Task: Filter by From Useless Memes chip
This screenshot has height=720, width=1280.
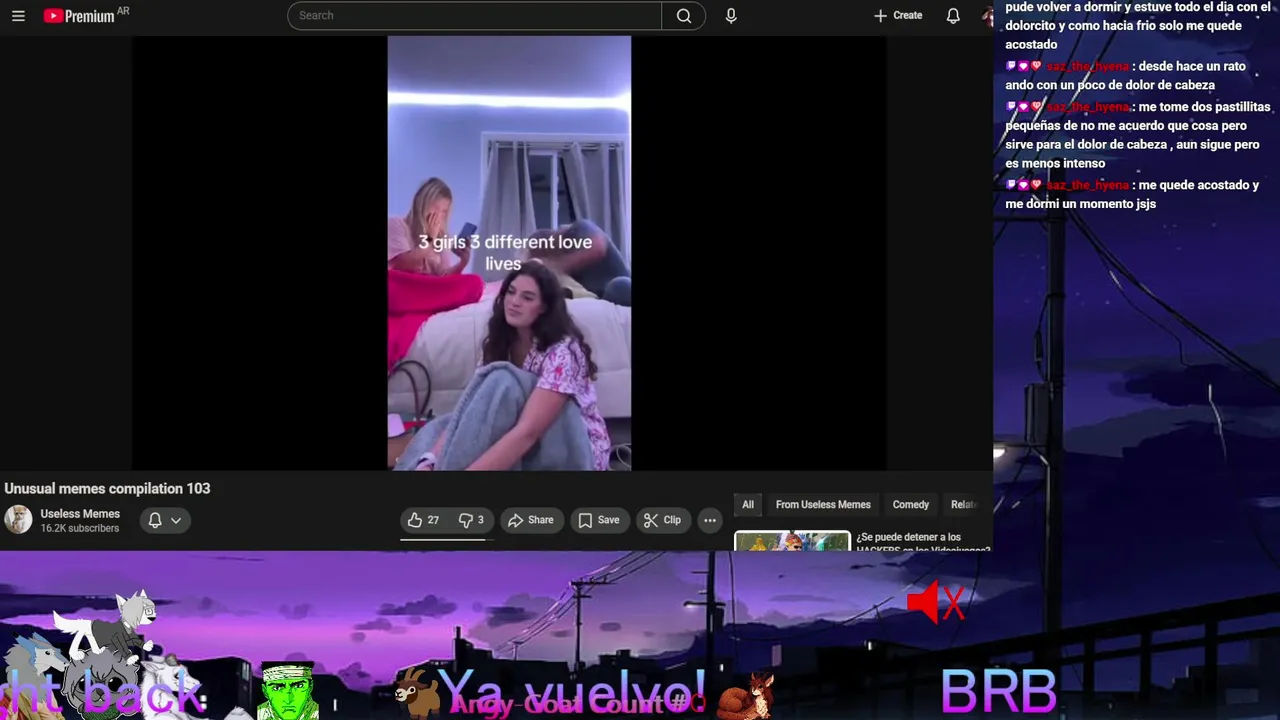Action: [823, 505]
